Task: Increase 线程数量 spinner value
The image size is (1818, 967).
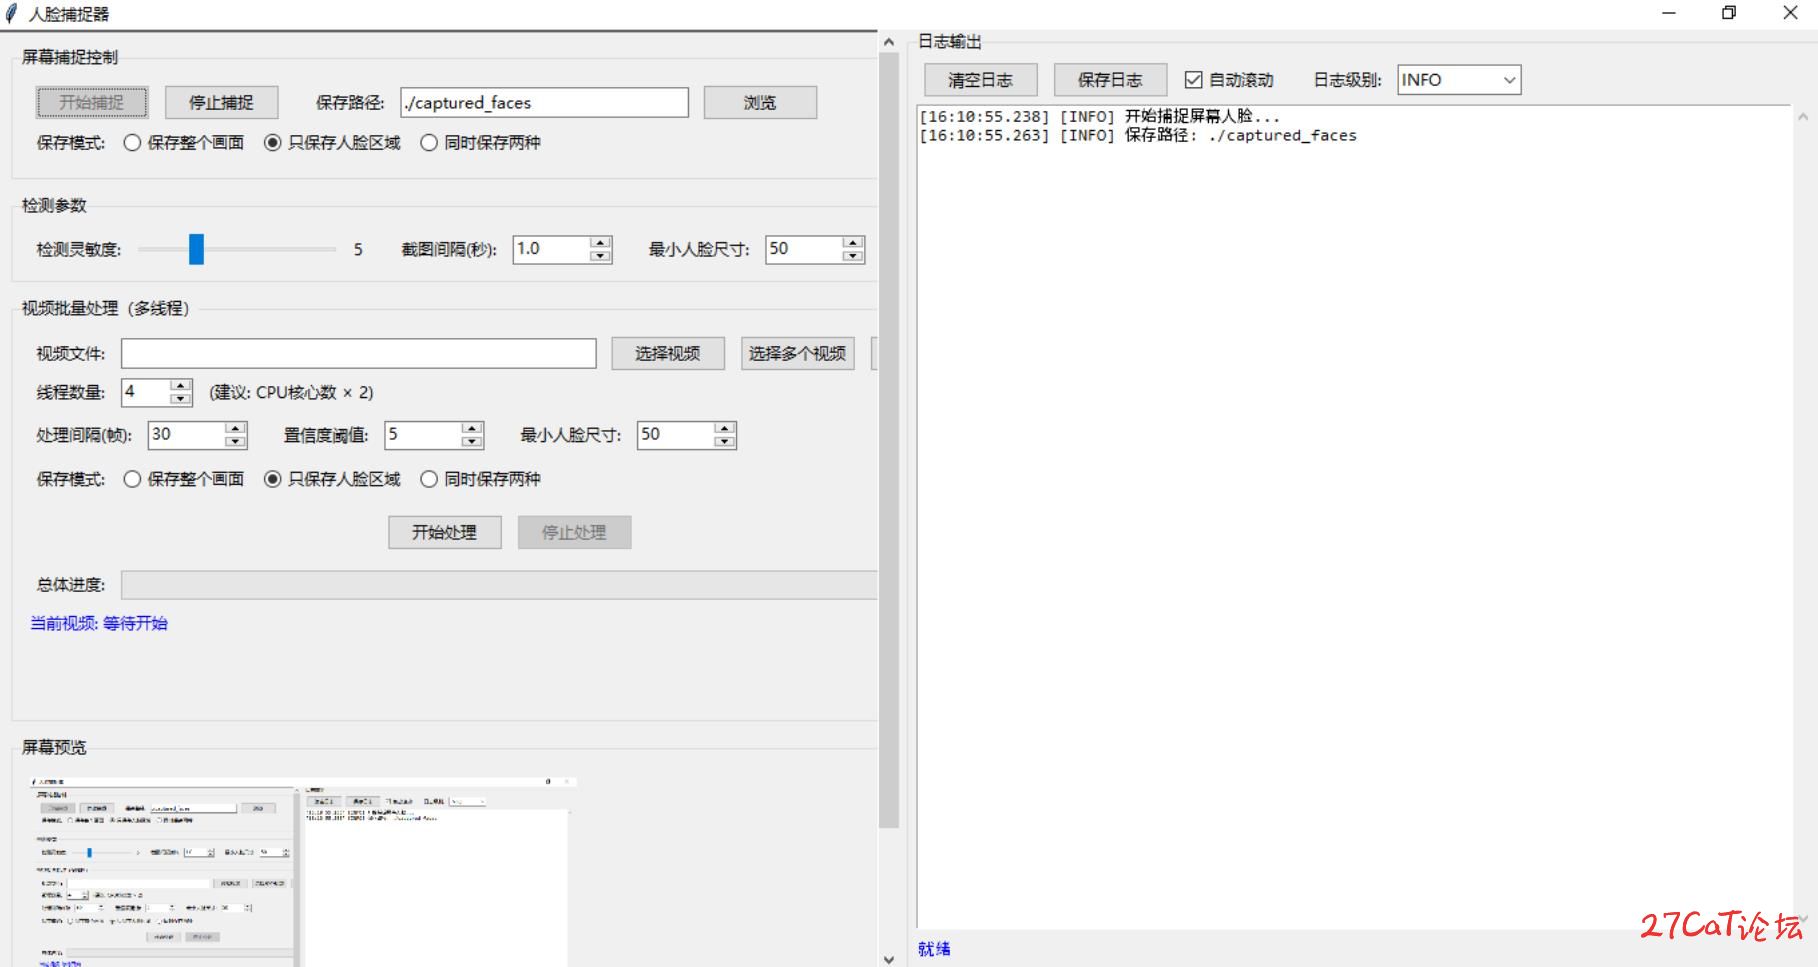Action: click(180, 385)
